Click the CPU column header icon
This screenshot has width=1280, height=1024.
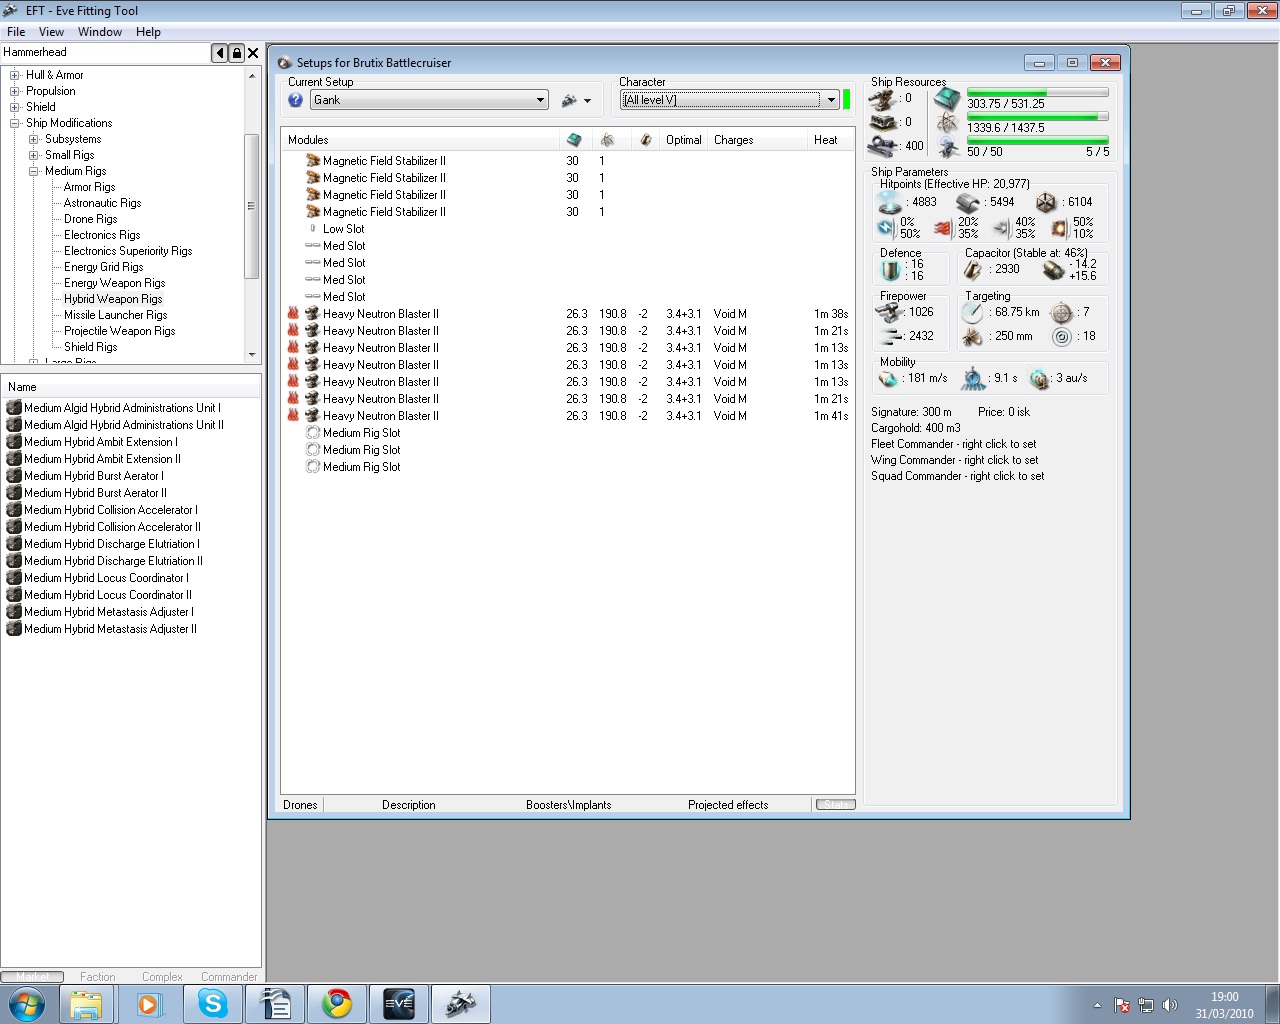click(574, 140)
